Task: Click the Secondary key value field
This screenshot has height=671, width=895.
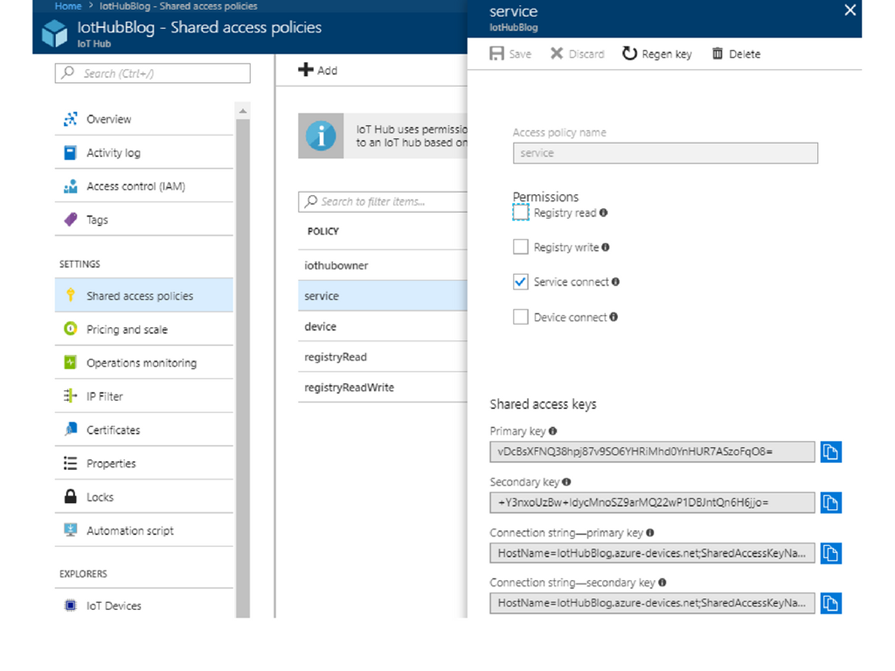Action: (652, 503)
